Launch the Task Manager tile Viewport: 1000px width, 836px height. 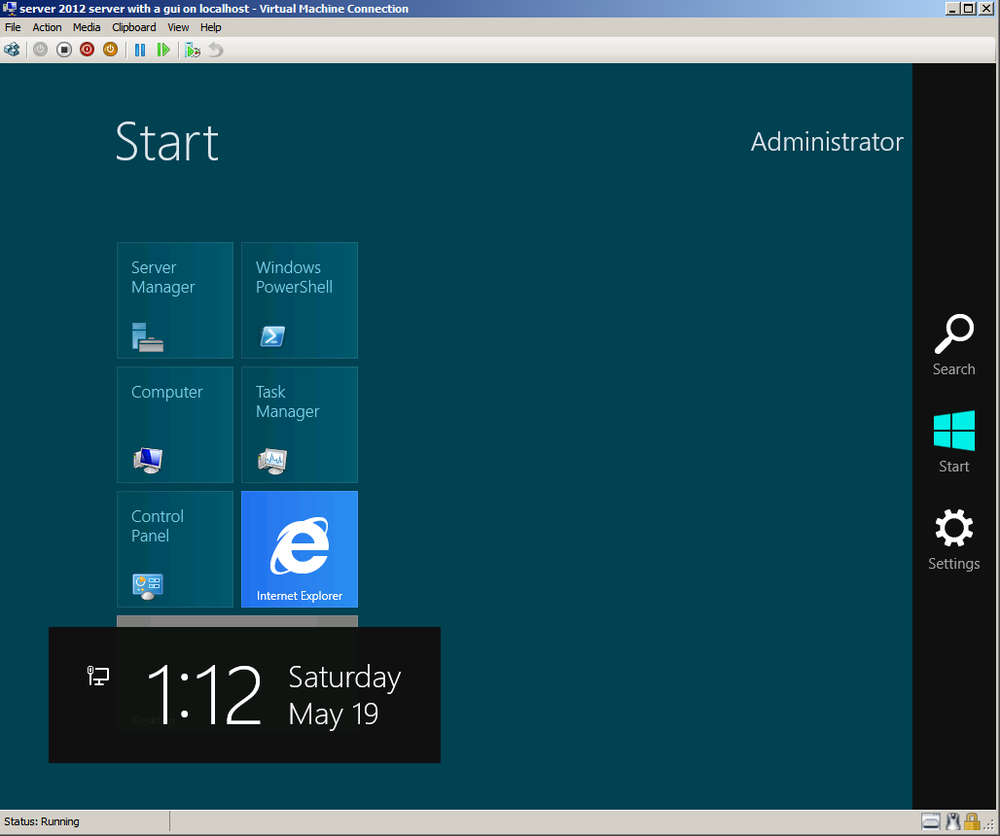(299, 425)
